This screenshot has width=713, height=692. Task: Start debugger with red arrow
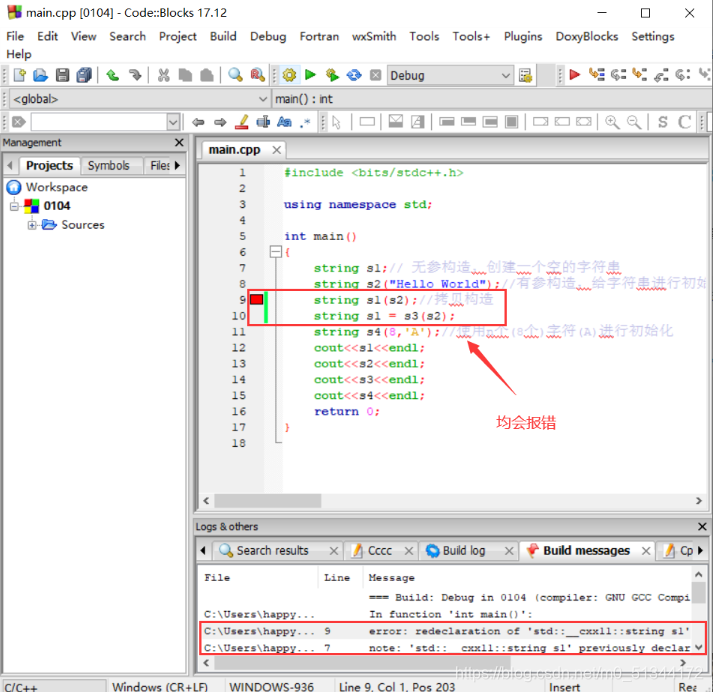tap(575, 75)
